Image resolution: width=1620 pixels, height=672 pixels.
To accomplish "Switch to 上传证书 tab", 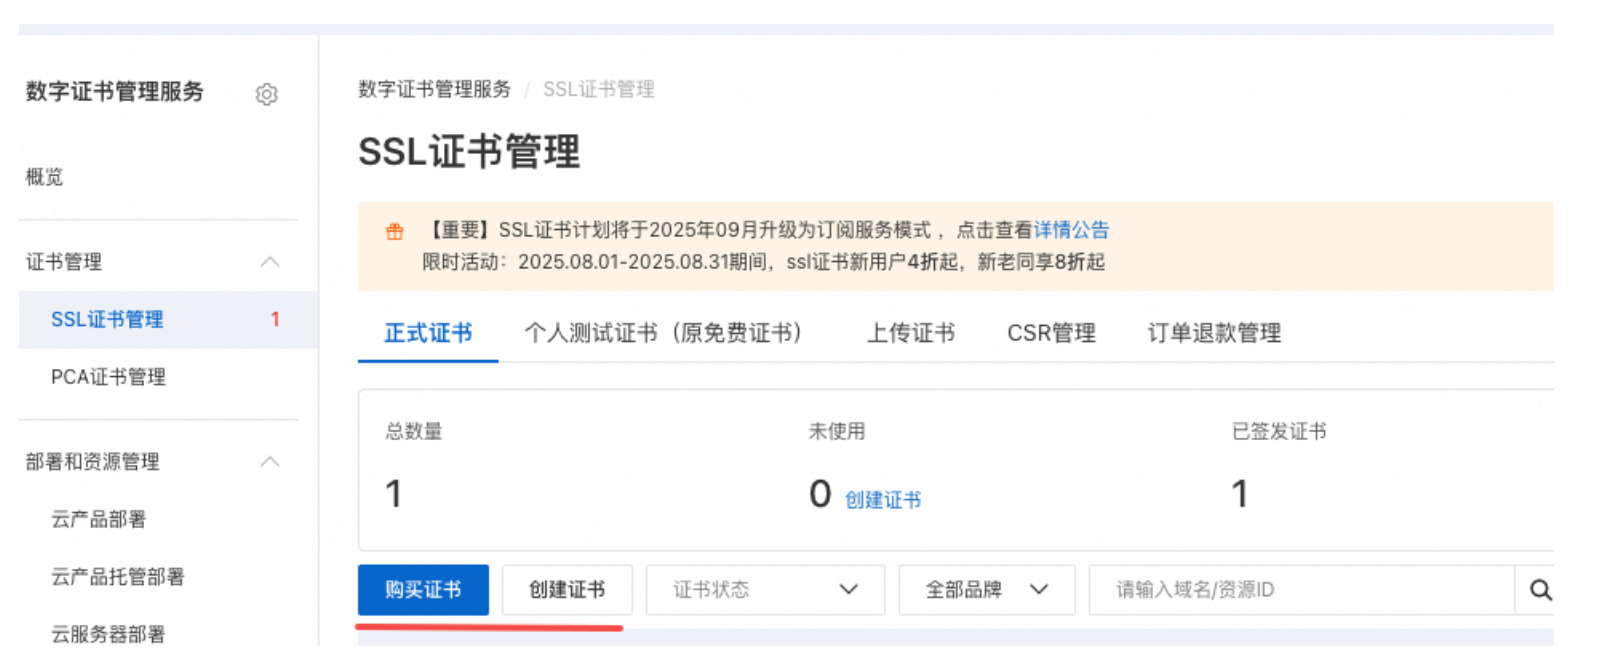I will coord(910,333).
